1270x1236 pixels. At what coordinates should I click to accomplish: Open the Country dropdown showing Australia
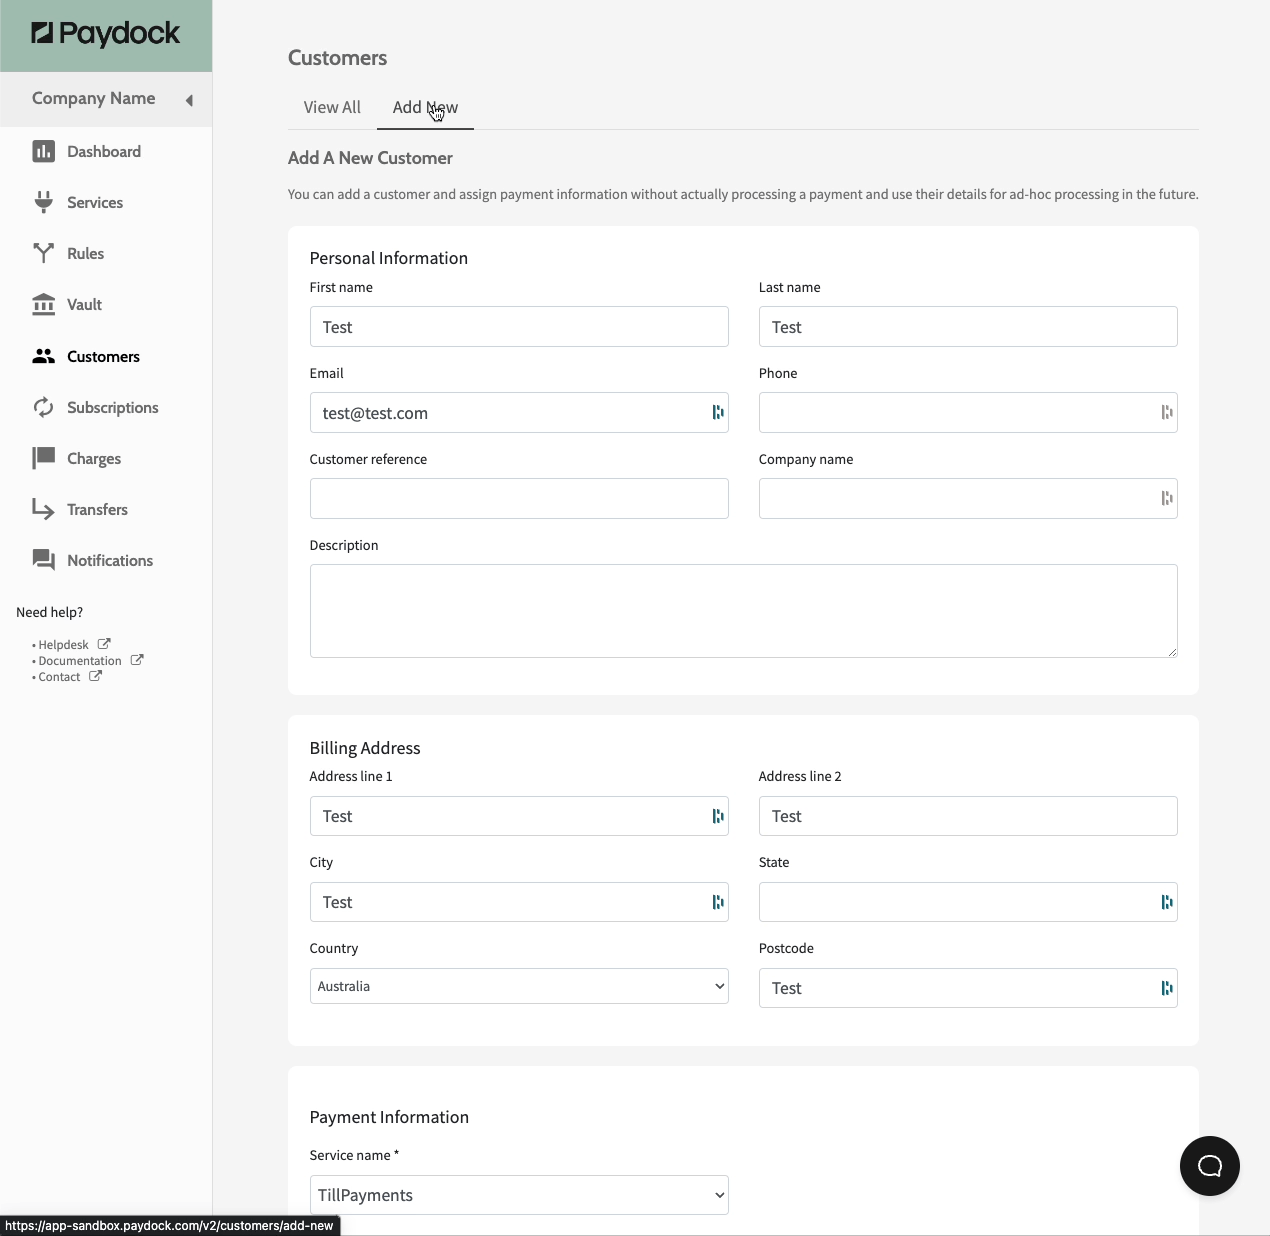tap(518, 986)
